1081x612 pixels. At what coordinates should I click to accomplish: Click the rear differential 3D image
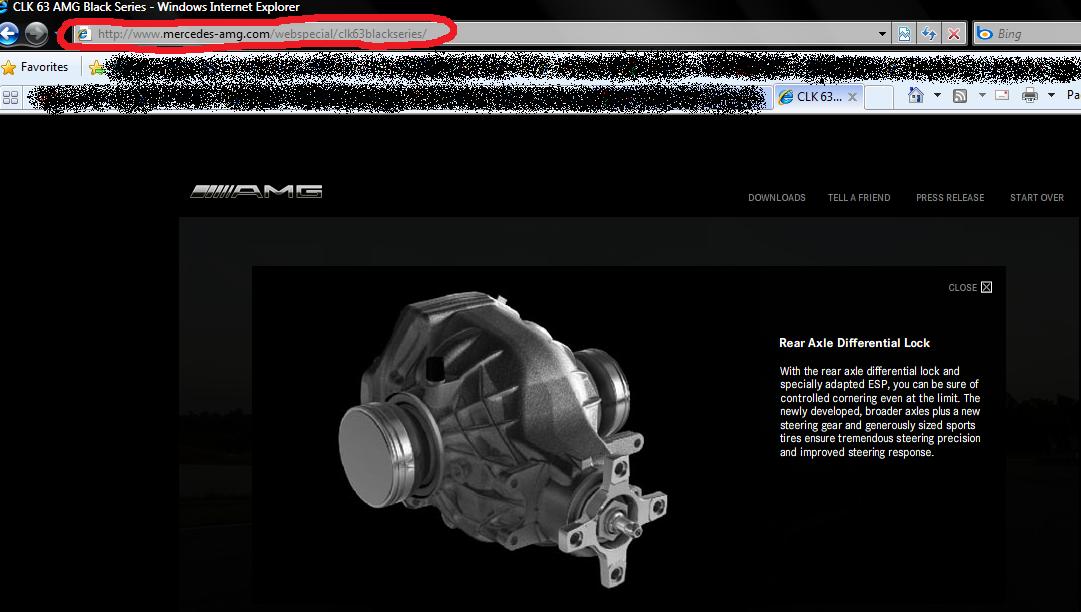coord(503,438)
